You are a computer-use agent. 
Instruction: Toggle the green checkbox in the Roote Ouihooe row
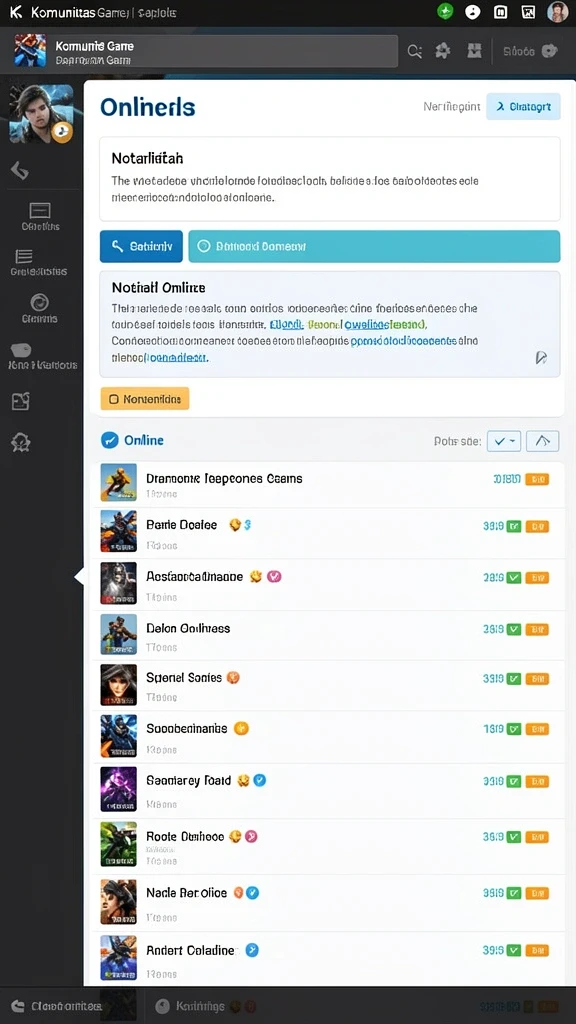point(514,837)
